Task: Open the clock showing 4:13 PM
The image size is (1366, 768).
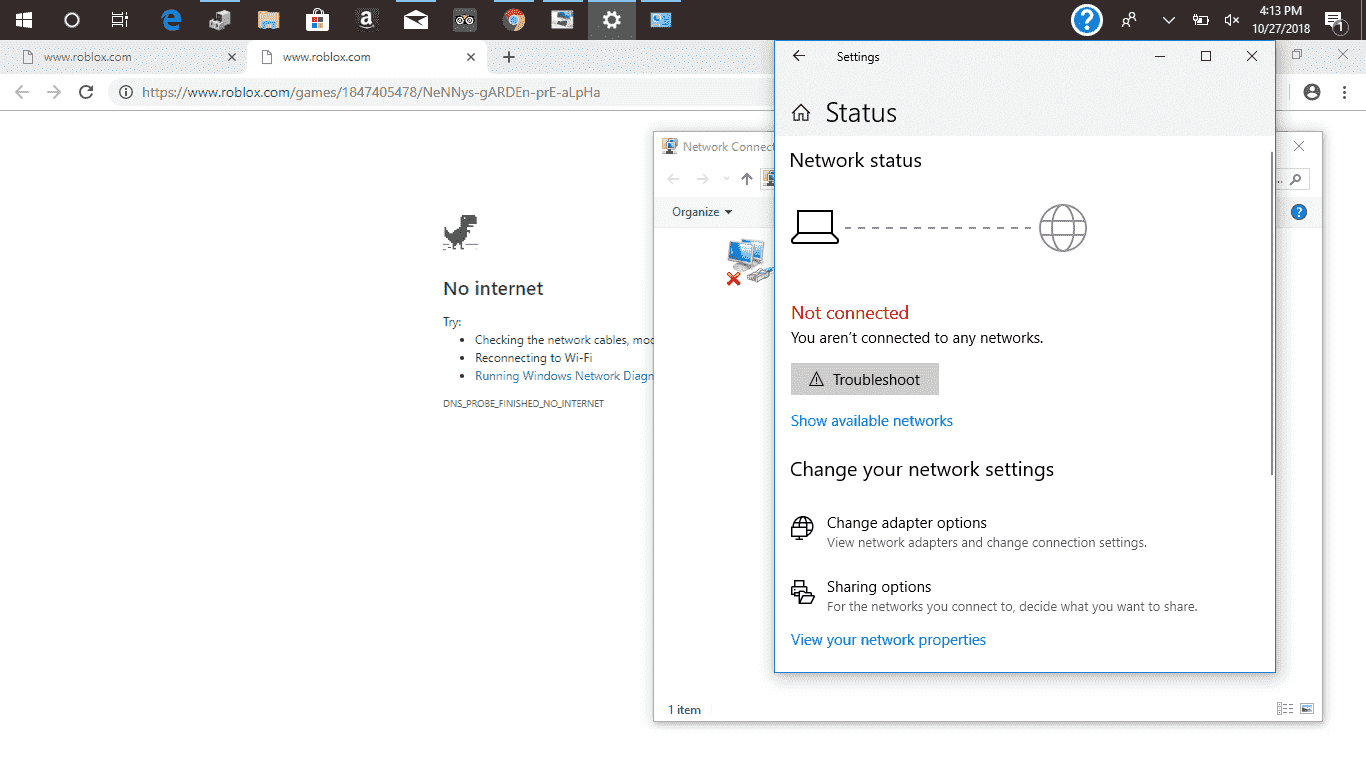Action: 1281,19
